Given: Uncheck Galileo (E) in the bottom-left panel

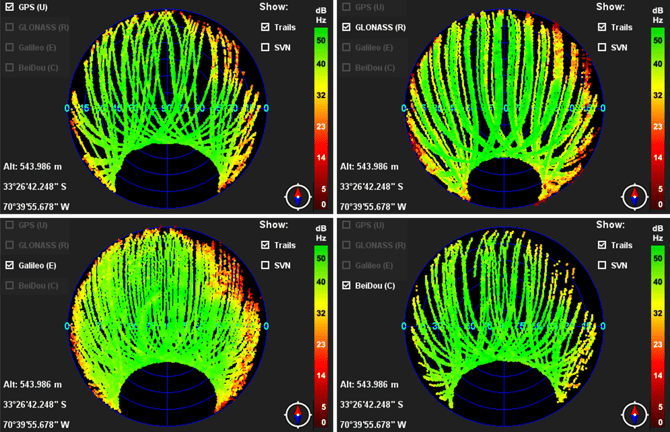Looking at the screenshot, I should click(x=11, y=265).
